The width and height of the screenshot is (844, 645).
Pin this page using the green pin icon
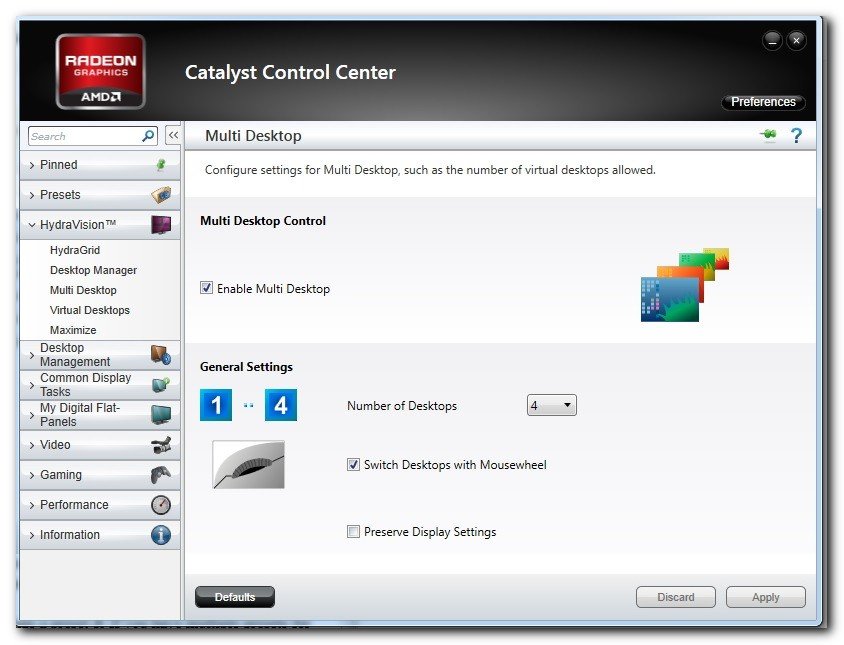[769, 135]
